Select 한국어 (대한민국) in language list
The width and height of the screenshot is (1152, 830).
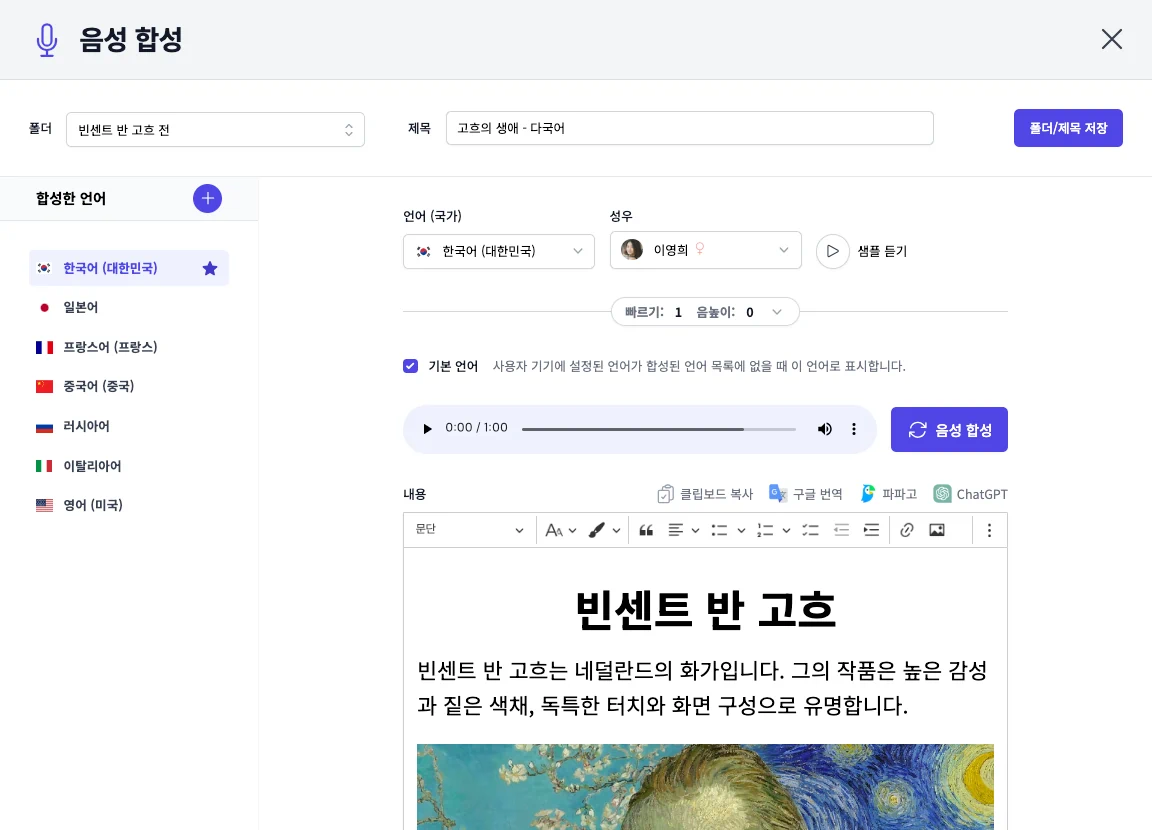(129, 268)
